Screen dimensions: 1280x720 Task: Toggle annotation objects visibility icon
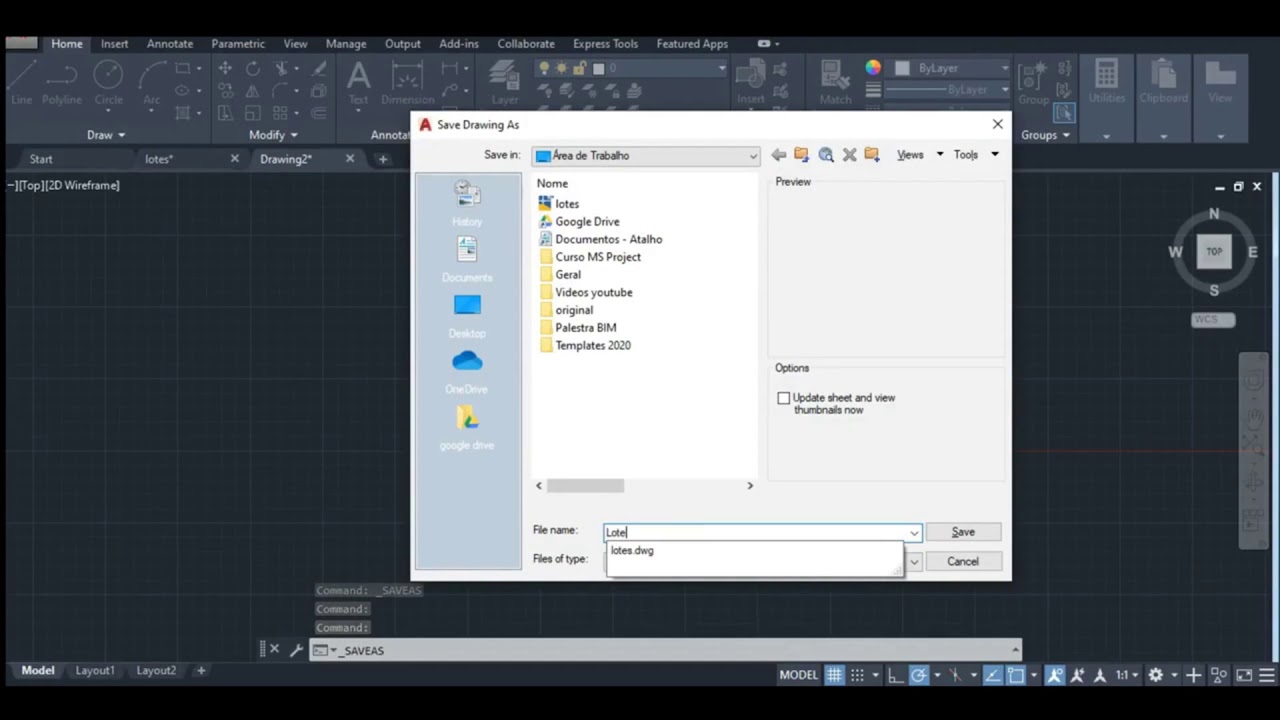1055,675
